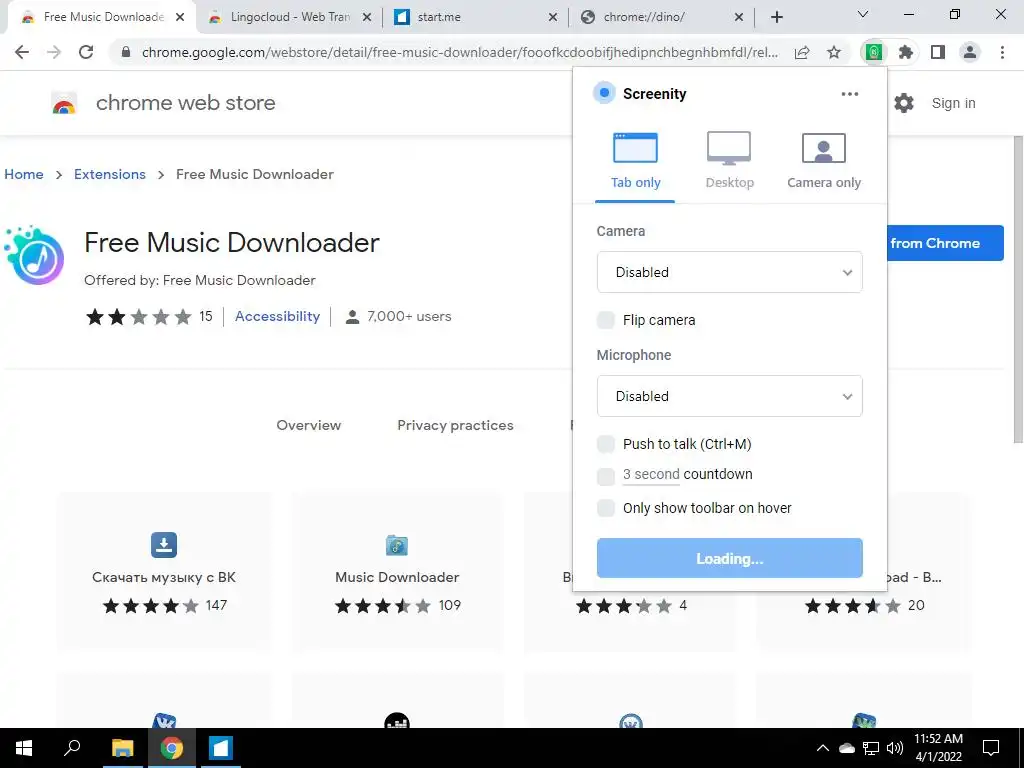Open a new browser tab
Image resolution: width=1024 pixels, height=768 pixels.
tap(776, 17)
